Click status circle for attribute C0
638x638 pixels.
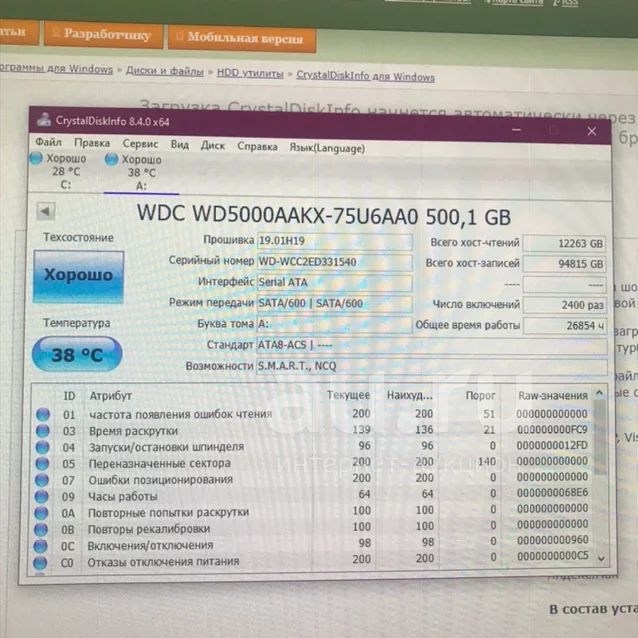tap(39, 563)
